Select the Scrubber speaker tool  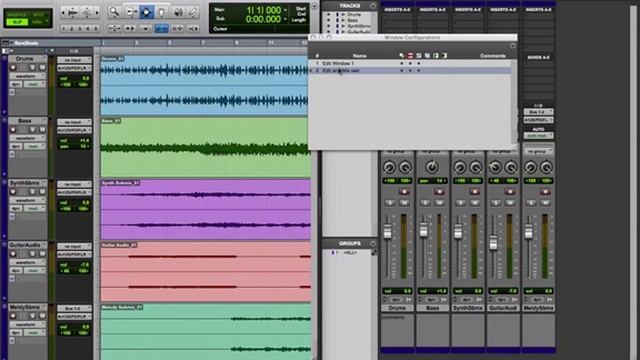click(x=178, y=12)
